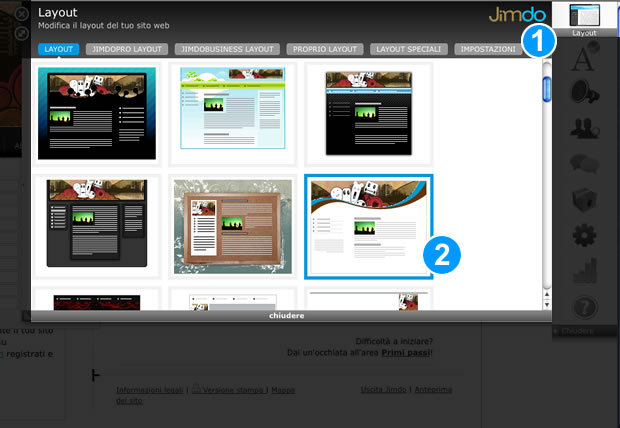This screenshot has height=428, width=620.
Task: Click the Chiudere button under the sidebar
Action: click(x=584, y=331)
